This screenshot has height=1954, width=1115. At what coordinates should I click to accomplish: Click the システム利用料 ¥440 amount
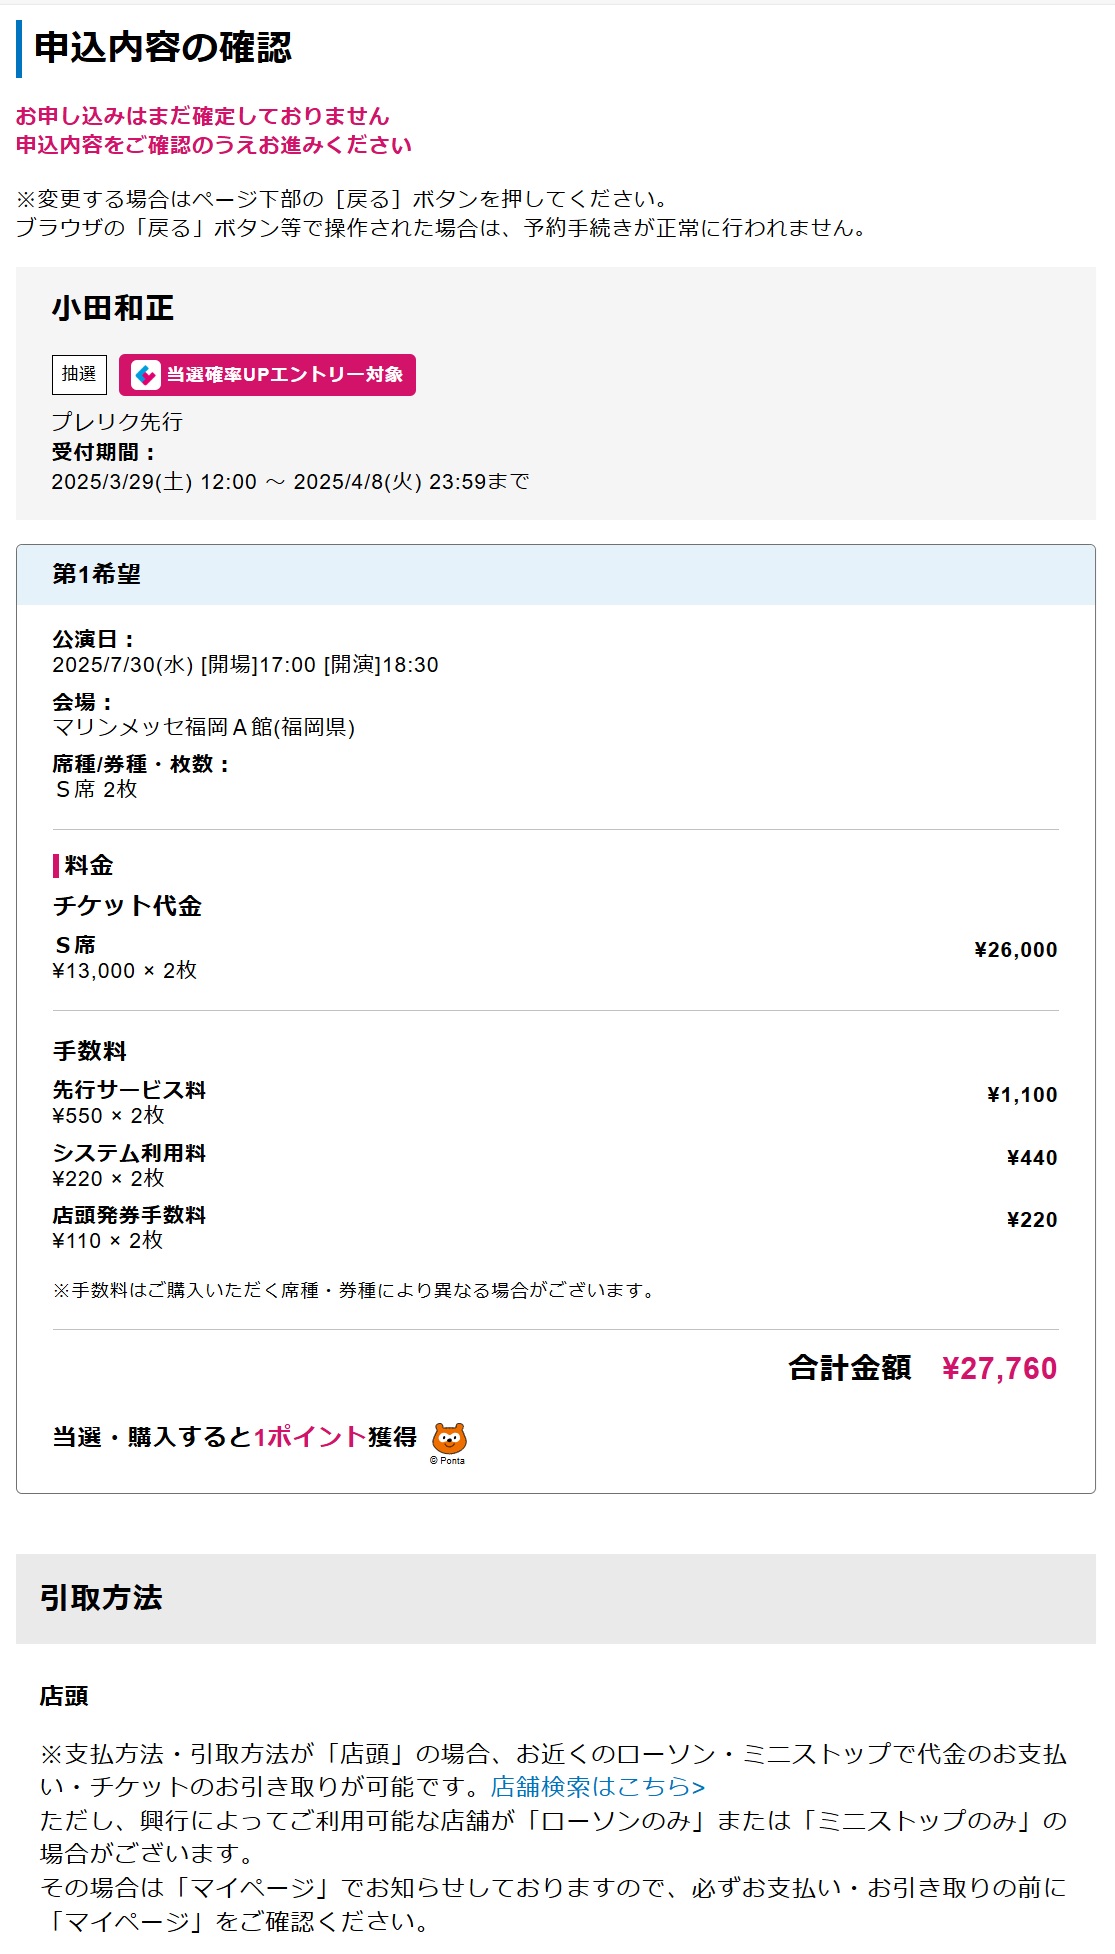(x=1032, y=1158)
